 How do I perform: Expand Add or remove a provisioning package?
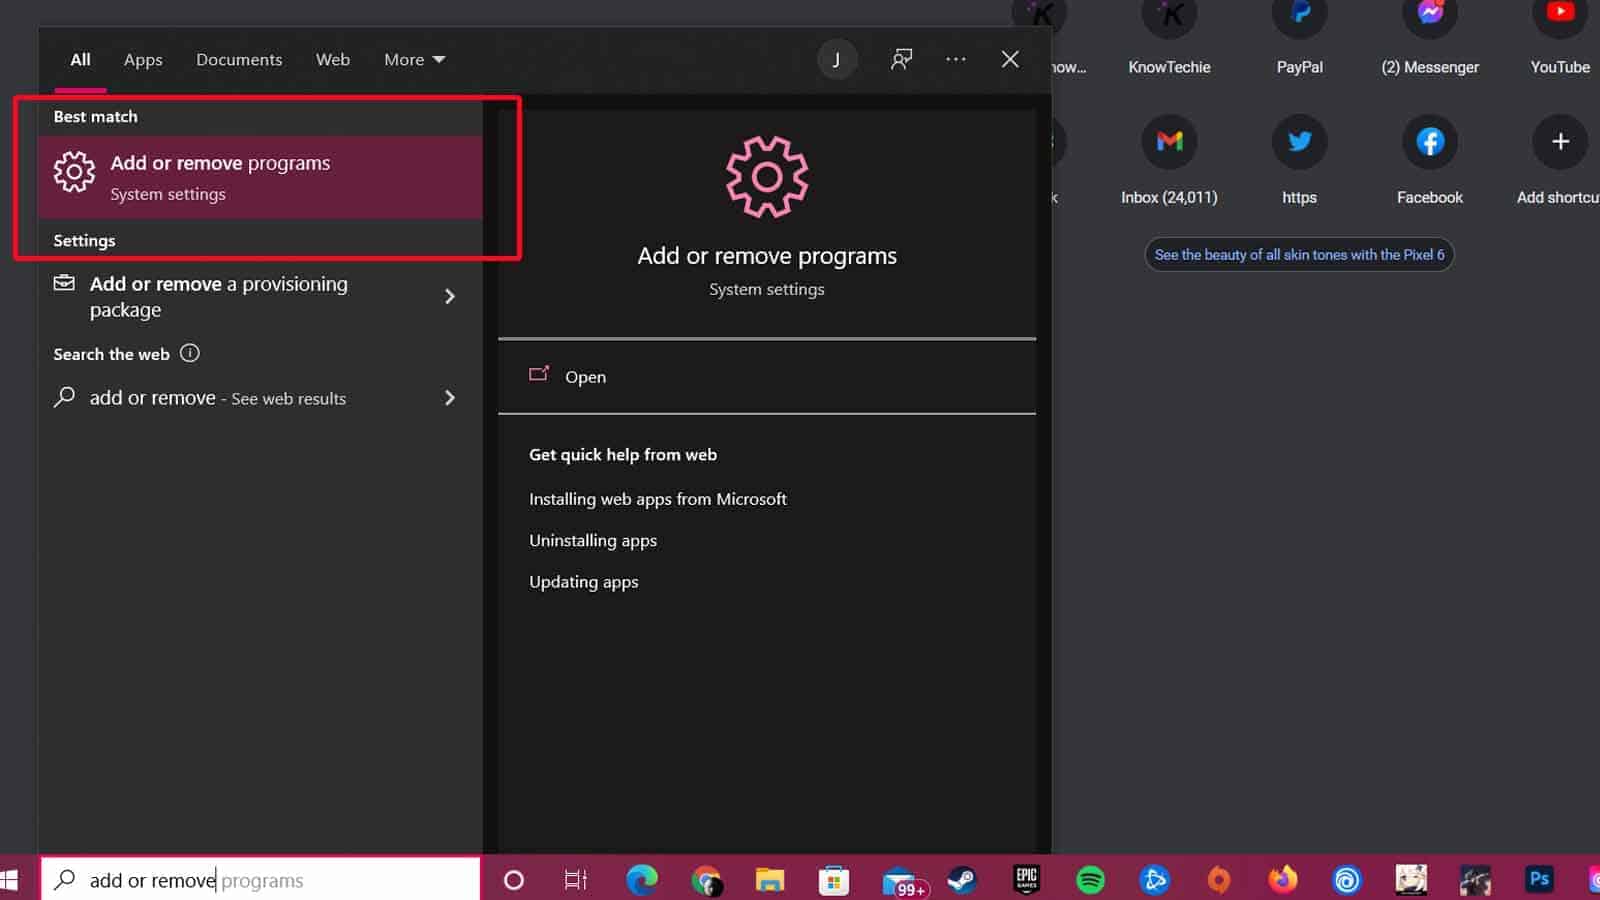450,296
